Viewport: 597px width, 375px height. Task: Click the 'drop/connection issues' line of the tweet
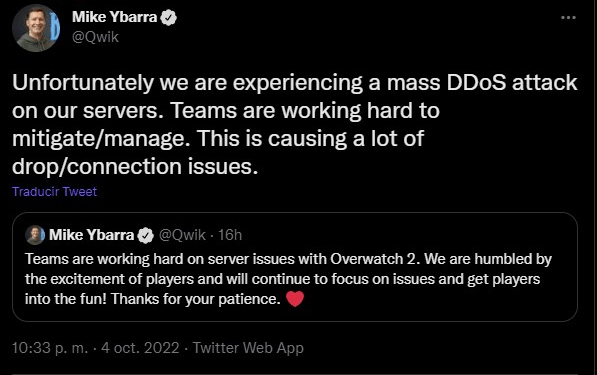pos(135,167)
